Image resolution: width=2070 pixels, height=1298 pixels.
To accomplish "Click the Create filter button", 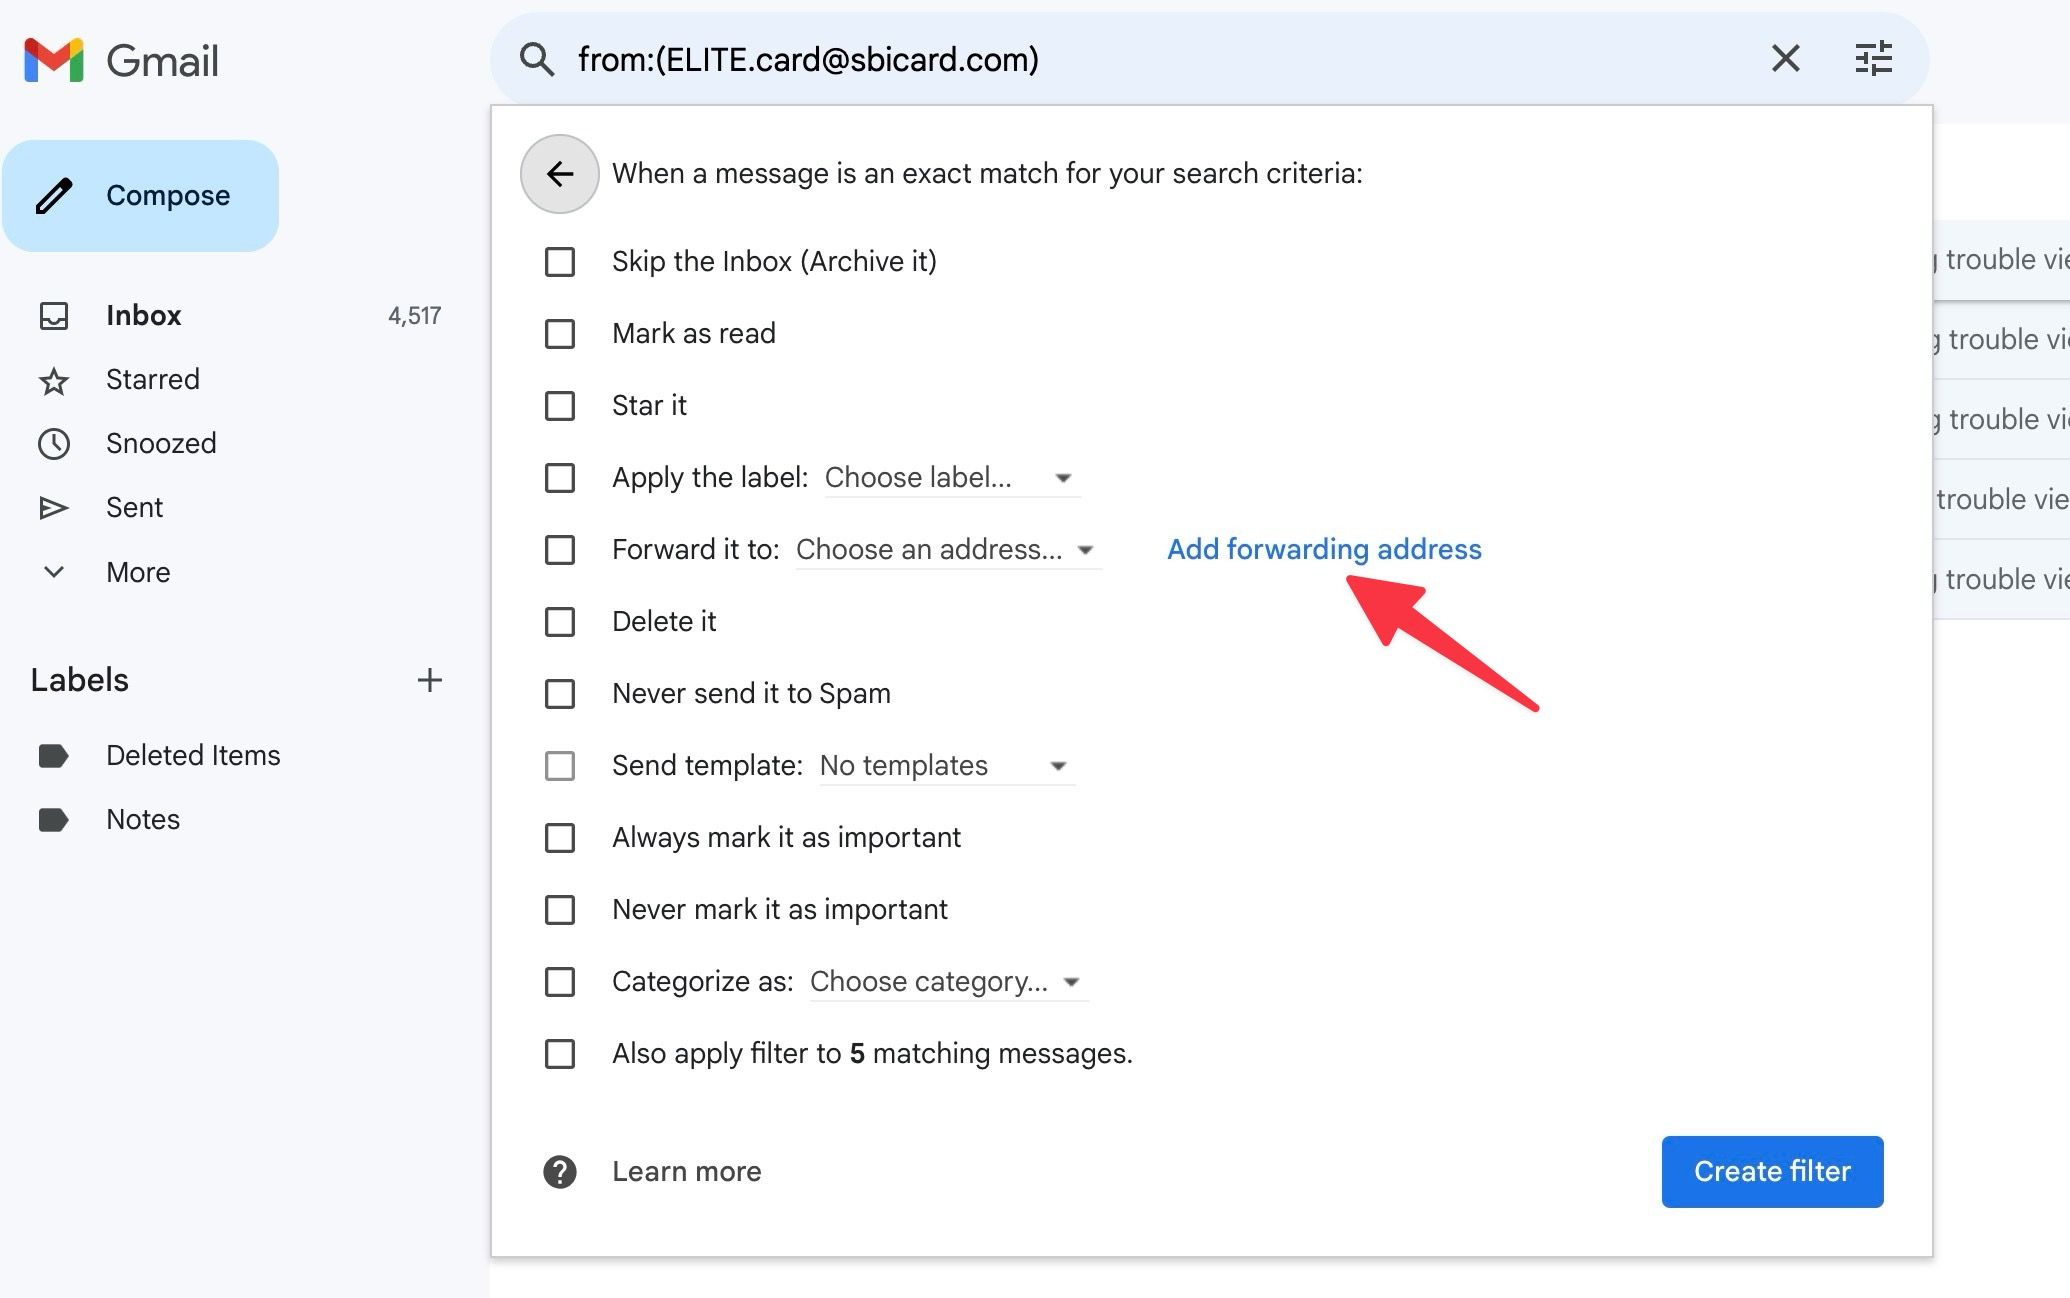I will 1770,1171.
